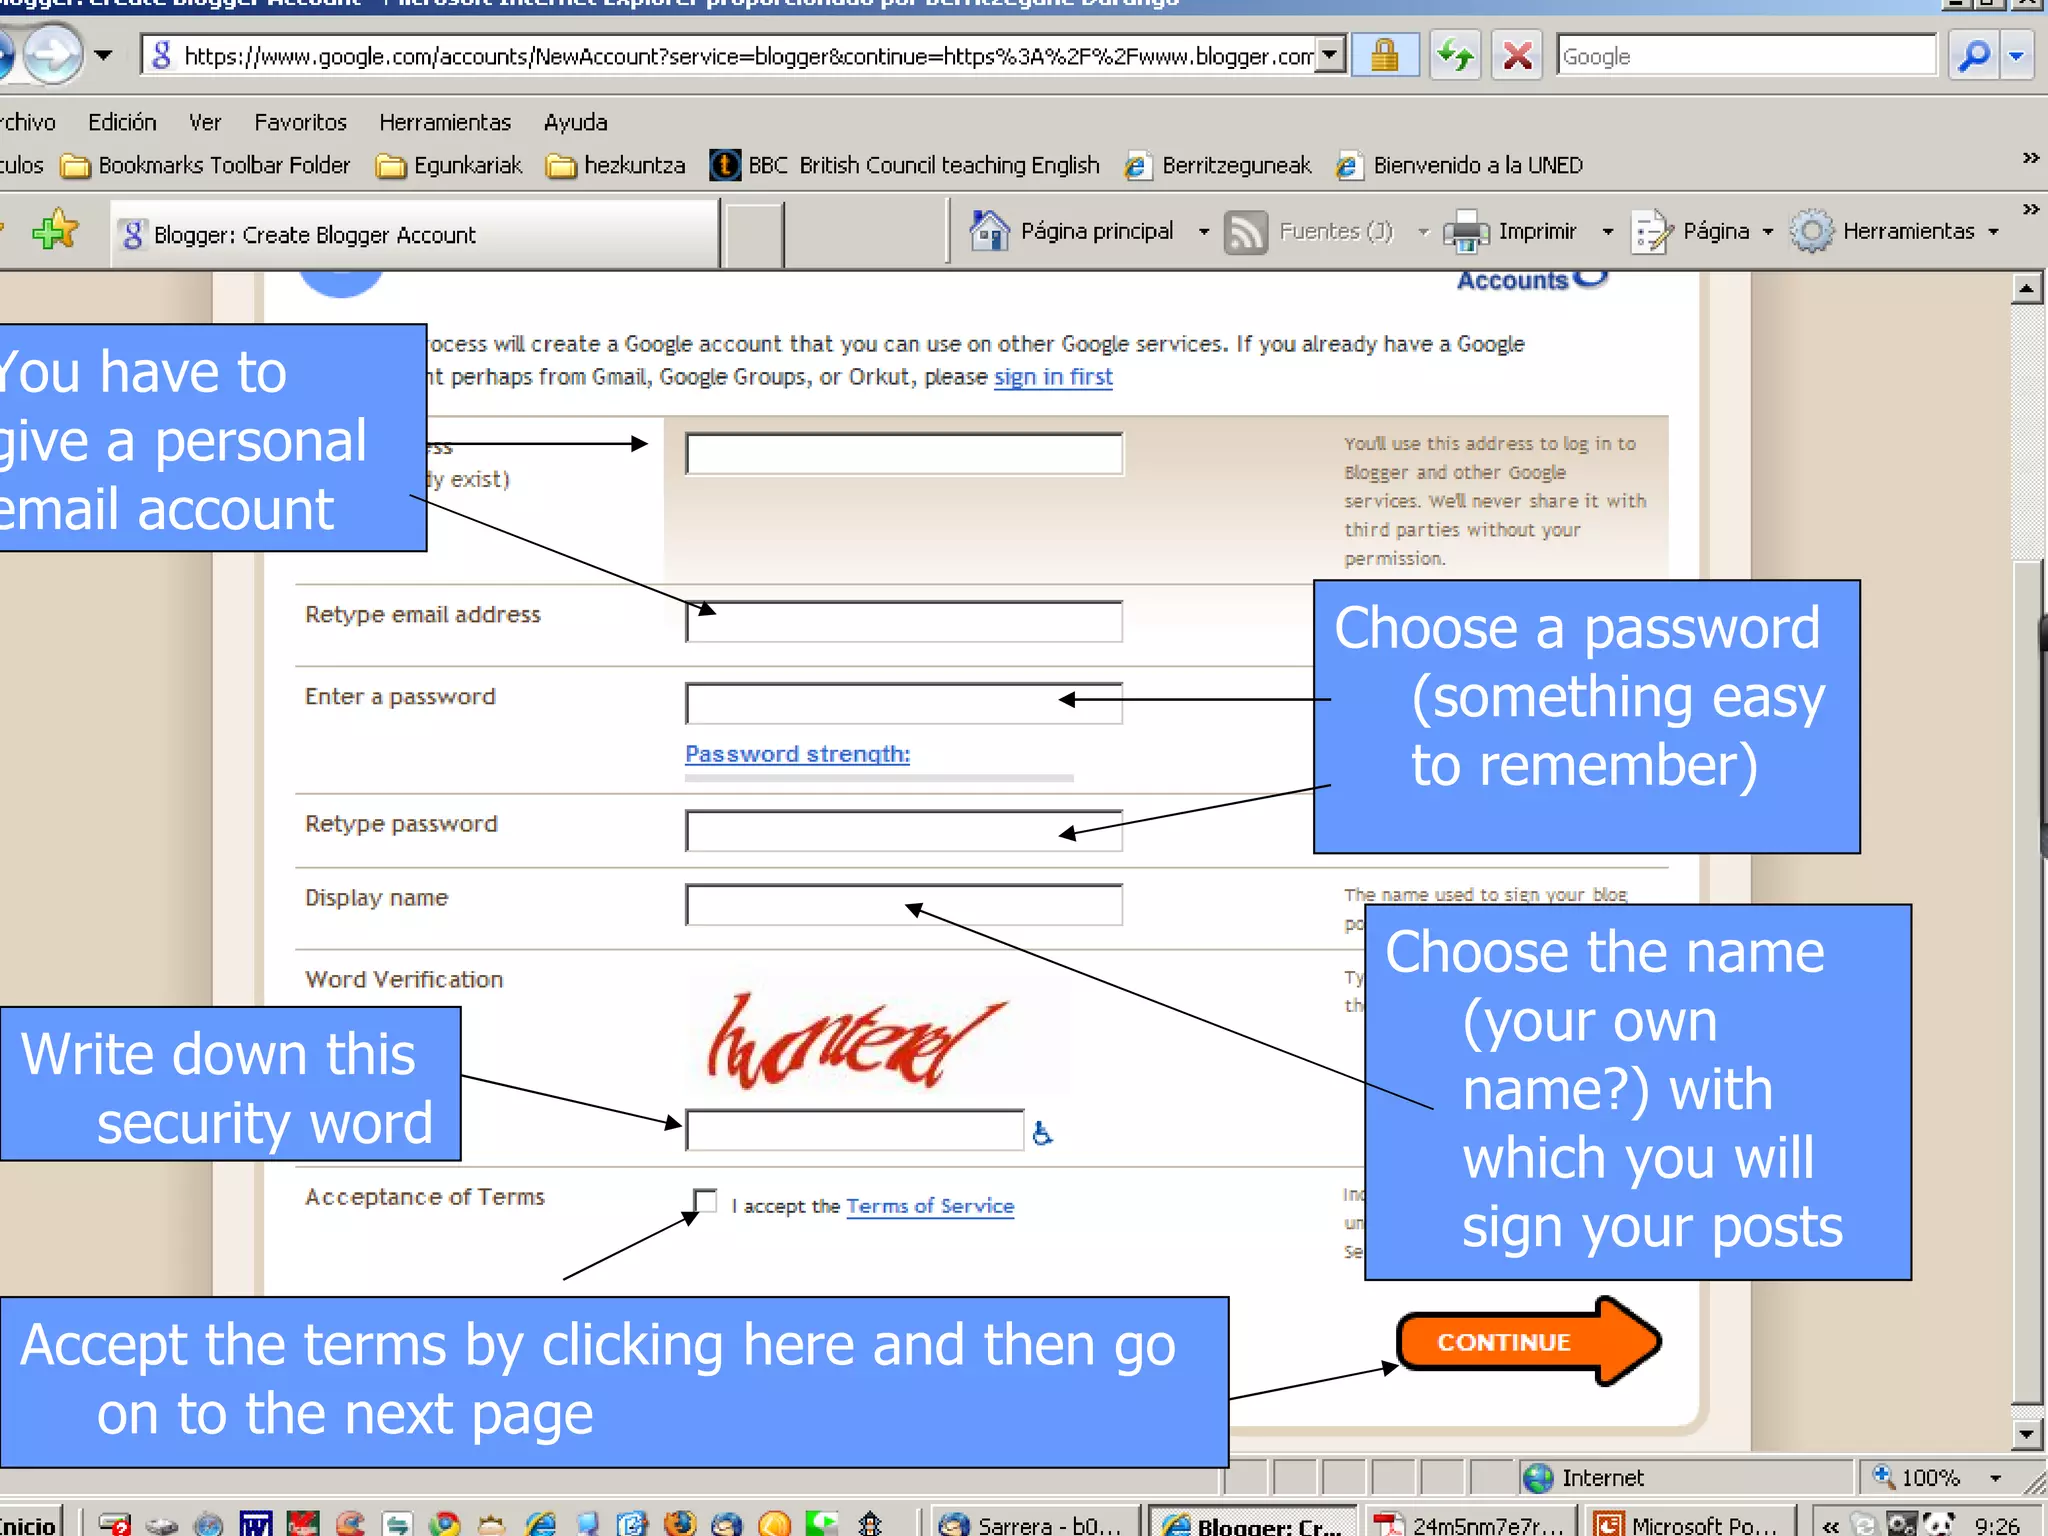This screenshot has width=2048, height=1536.
Task: Click the Password strength link
Action: click(x=797, y=754)
